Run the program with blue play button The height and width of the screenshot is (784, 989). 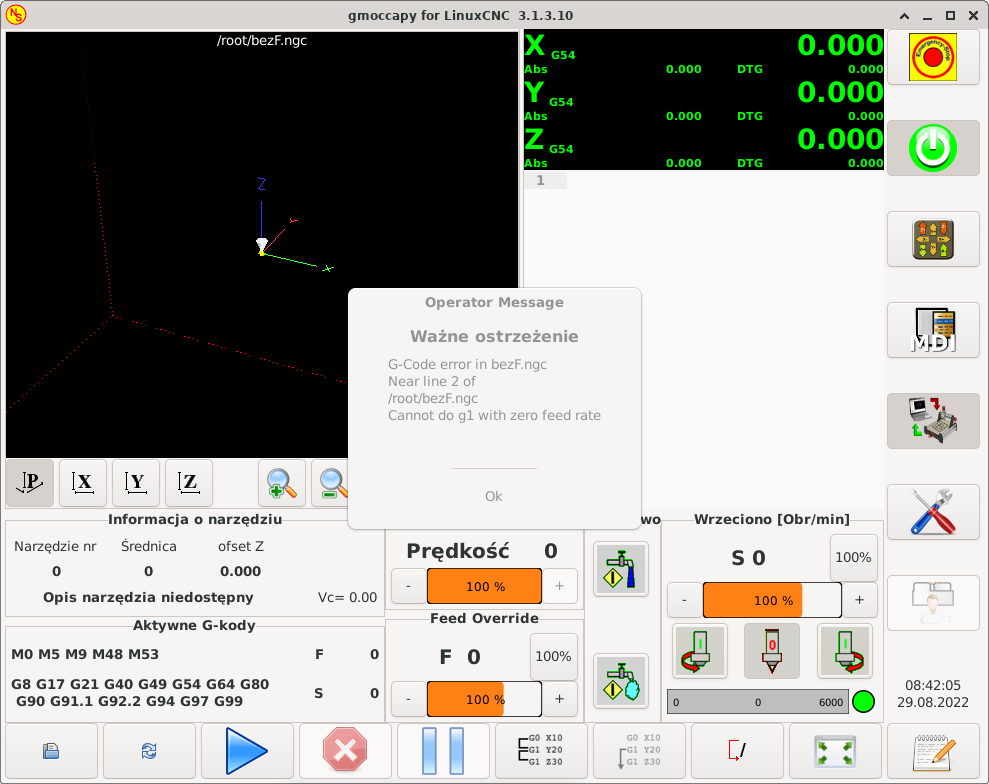point(247,751)
